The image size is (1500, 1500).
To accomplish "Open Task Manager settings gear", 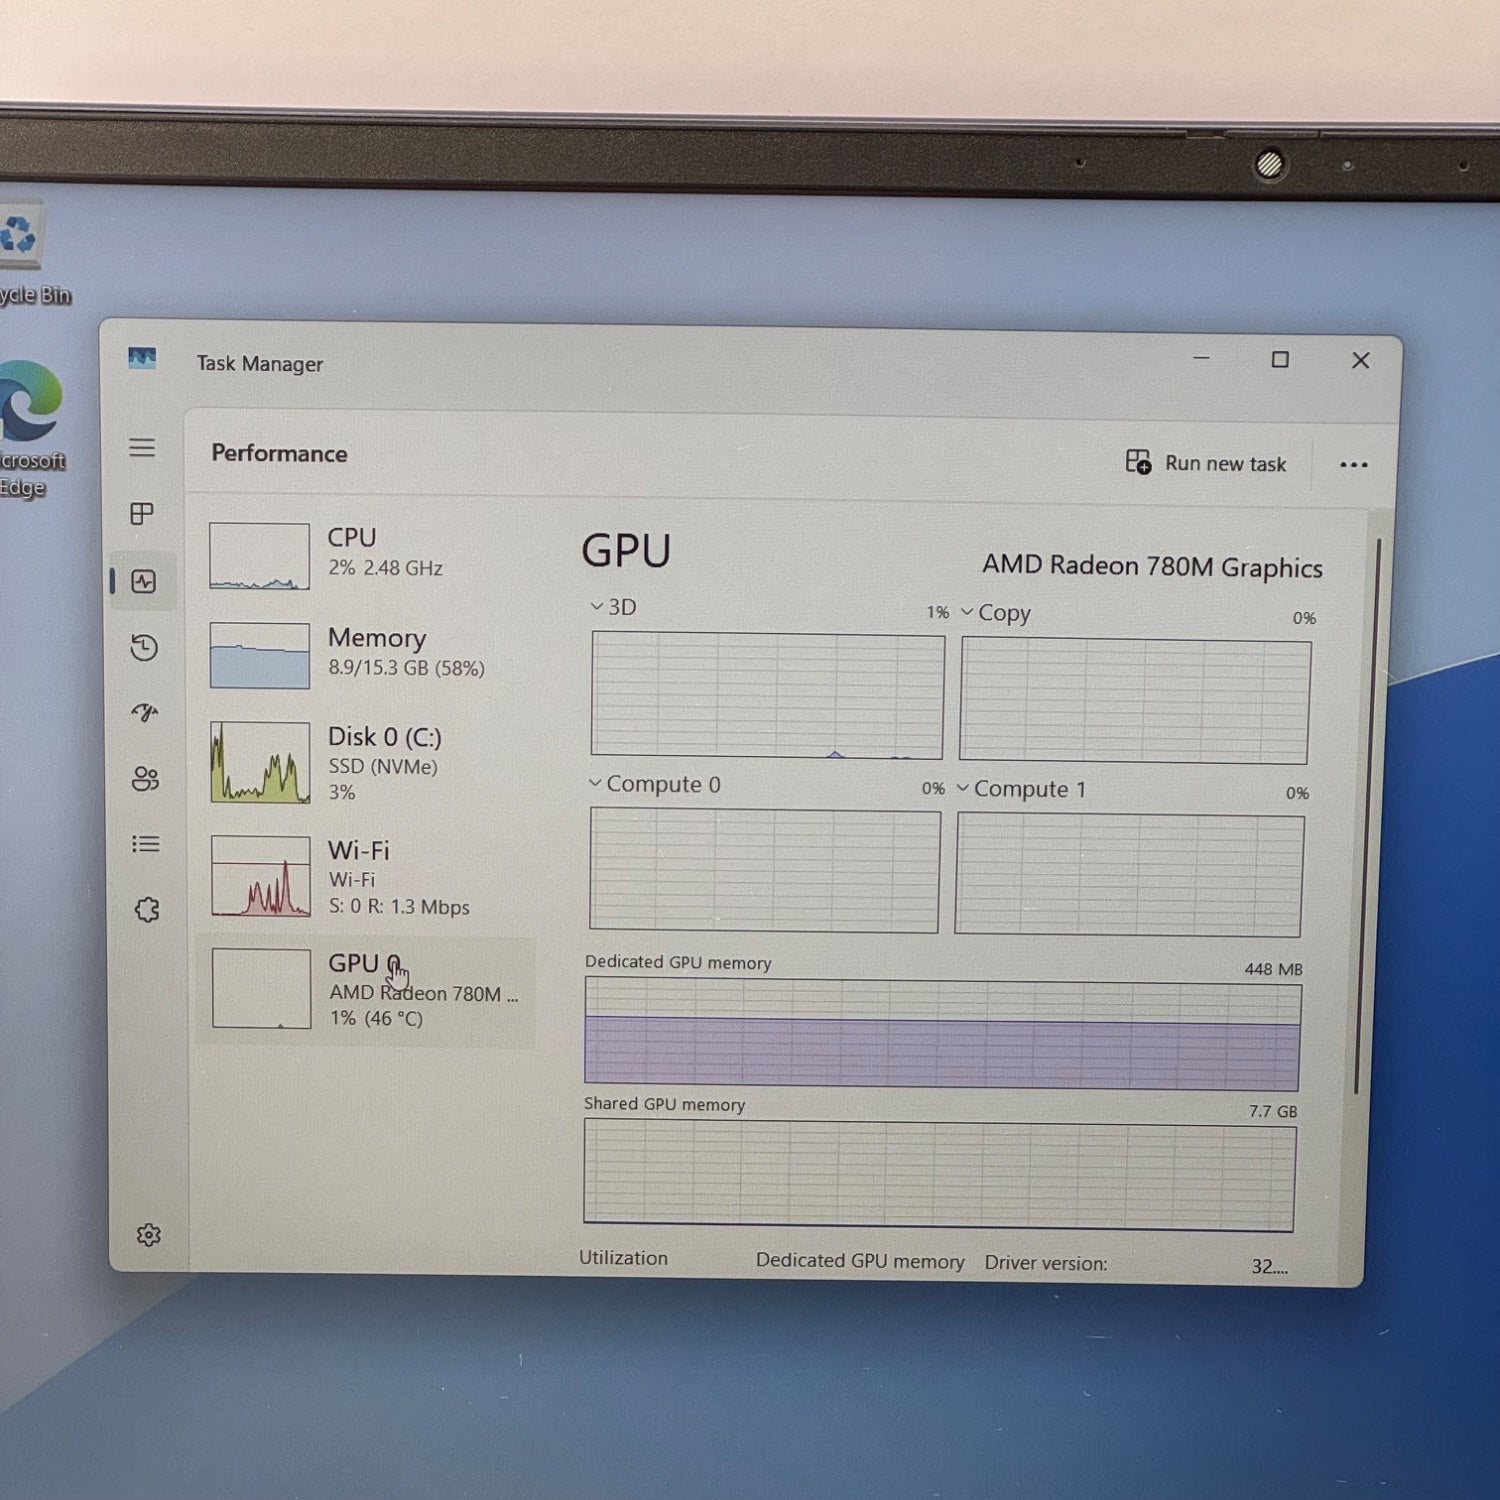I will pyautogui.click(x=149, y=1235).
